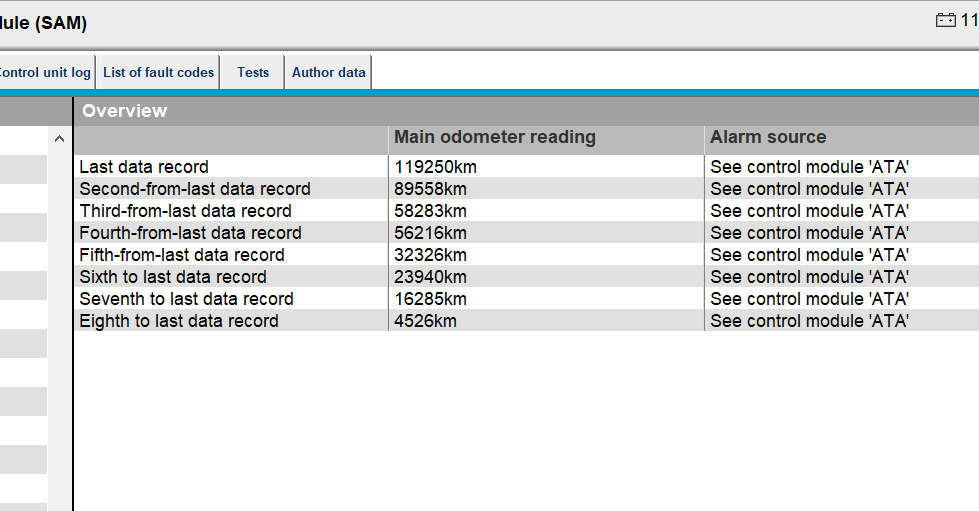The width and height of the screenshot is (979, 511).
Task: Click the Overview panel header
Action: [125, 111]
